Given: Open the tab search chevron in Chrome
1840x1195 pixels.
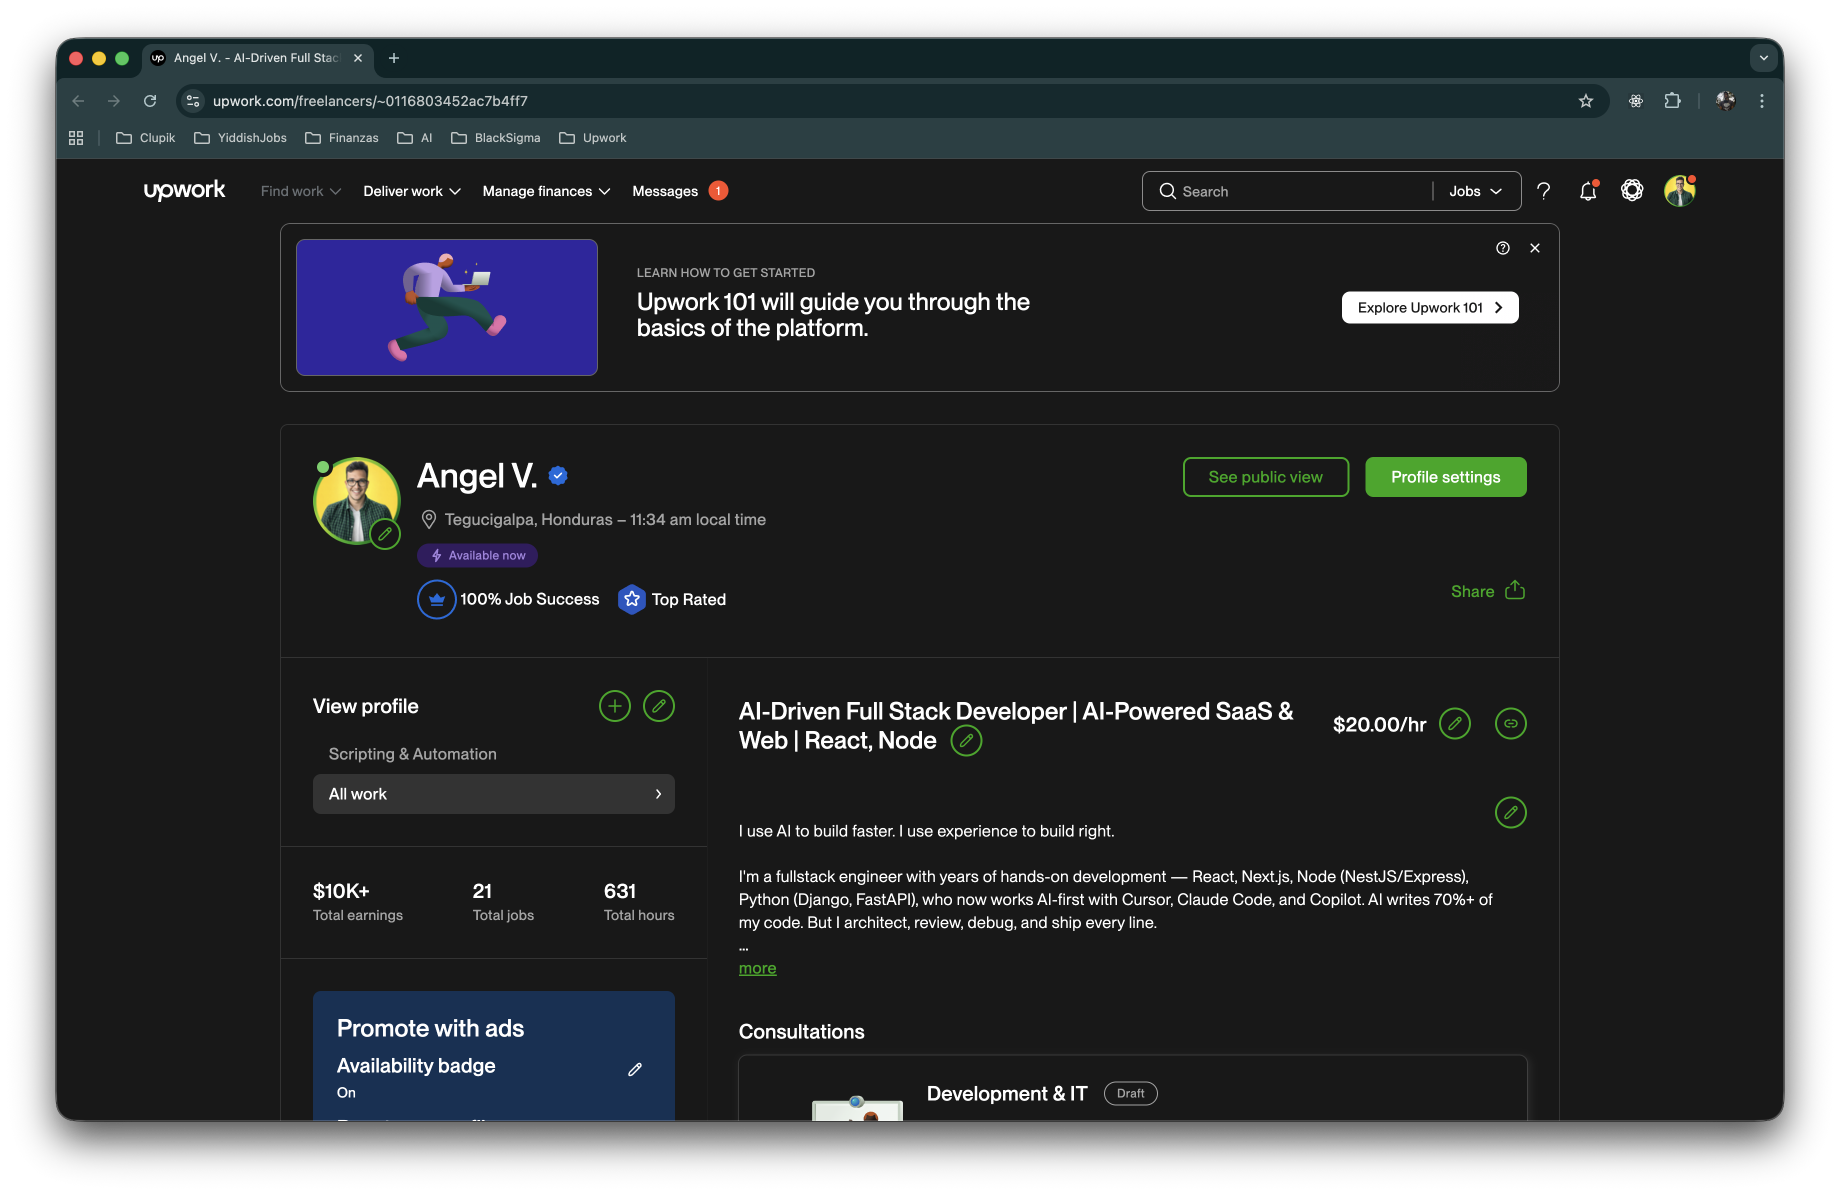Looking at the screenshot, I should [x=1764, y=58].
